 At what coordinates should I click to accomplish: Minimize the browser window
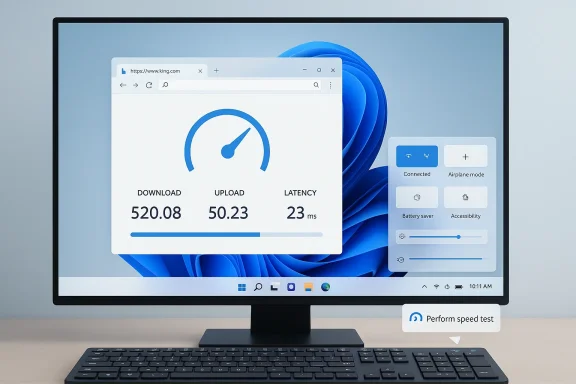click(305, 70)
